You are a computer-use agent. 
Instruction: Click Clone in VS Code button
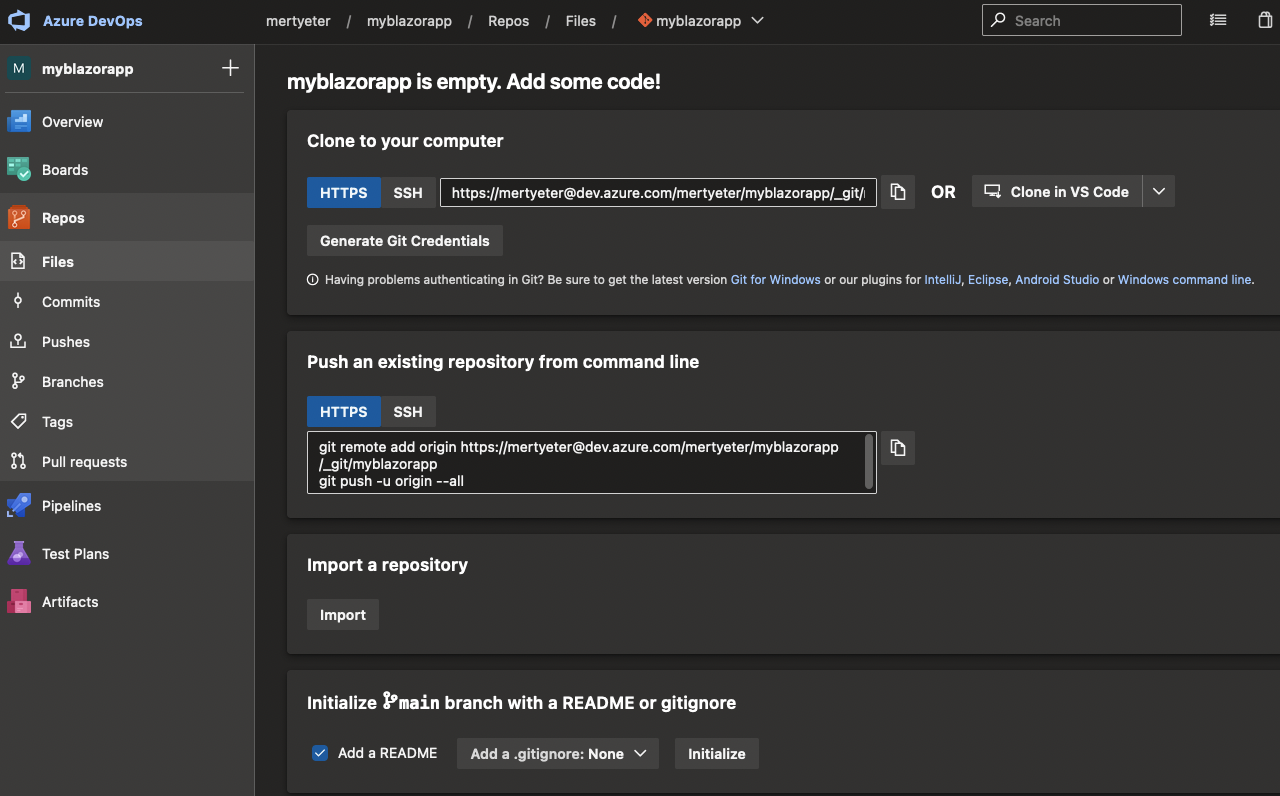(x=1057, y=192)
